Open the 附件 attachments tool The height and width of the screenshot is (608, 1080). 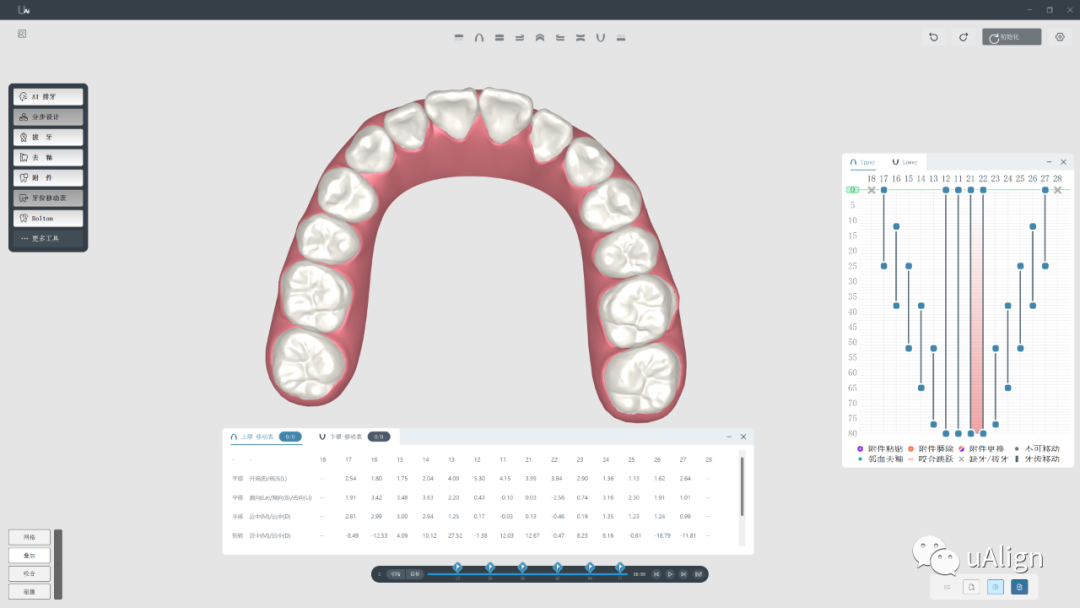pyautogui.click(x=48, y=178)
